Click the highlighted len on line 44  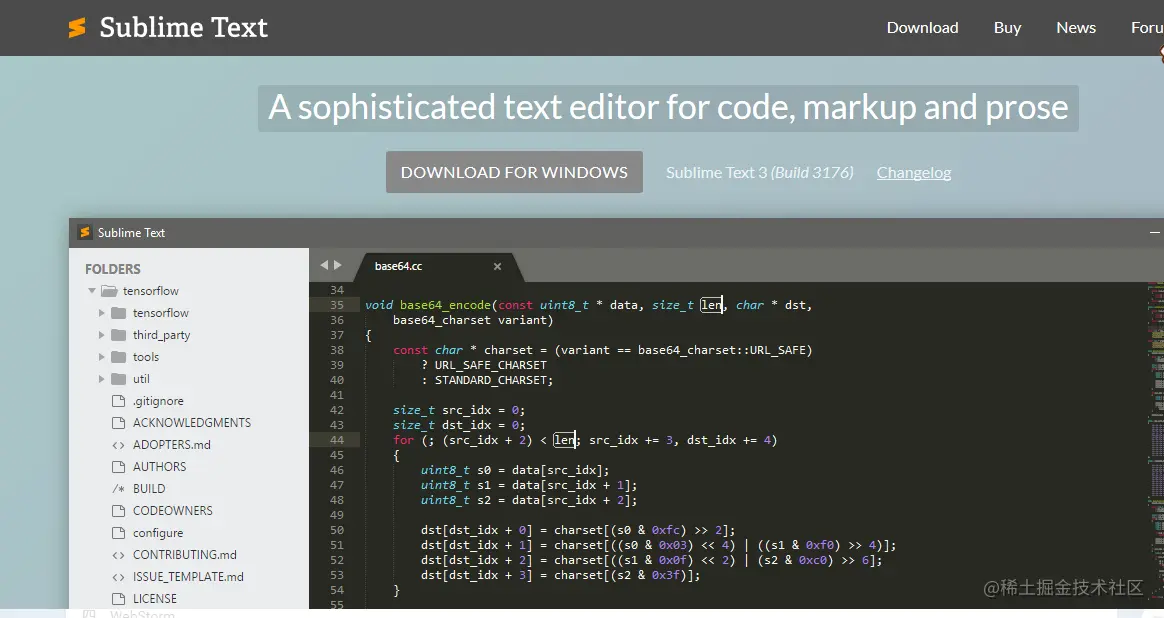[564, 440]
